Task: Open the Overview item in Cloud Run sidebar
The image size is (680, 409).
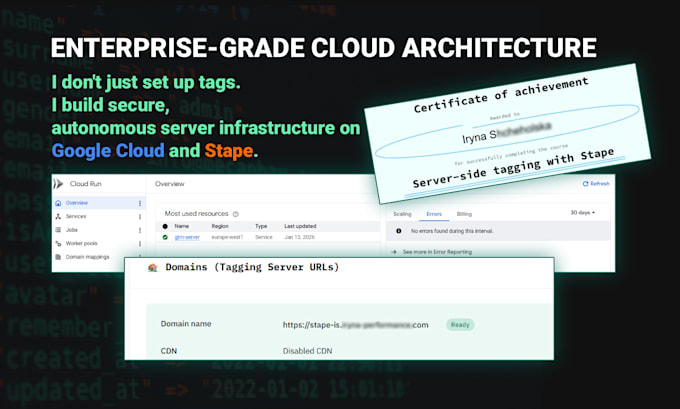Action: click(98, 203)
